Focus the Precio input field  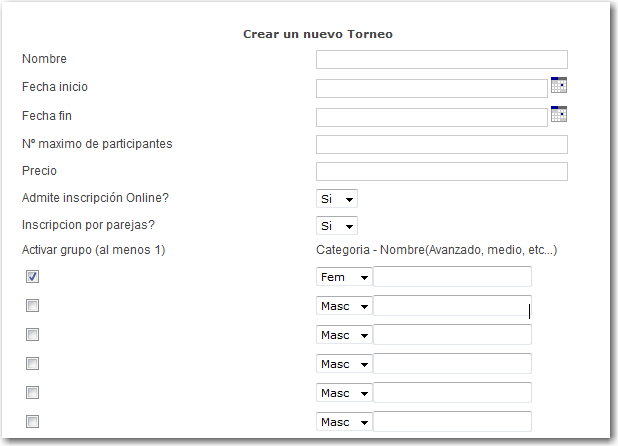(x=442, y=171)
